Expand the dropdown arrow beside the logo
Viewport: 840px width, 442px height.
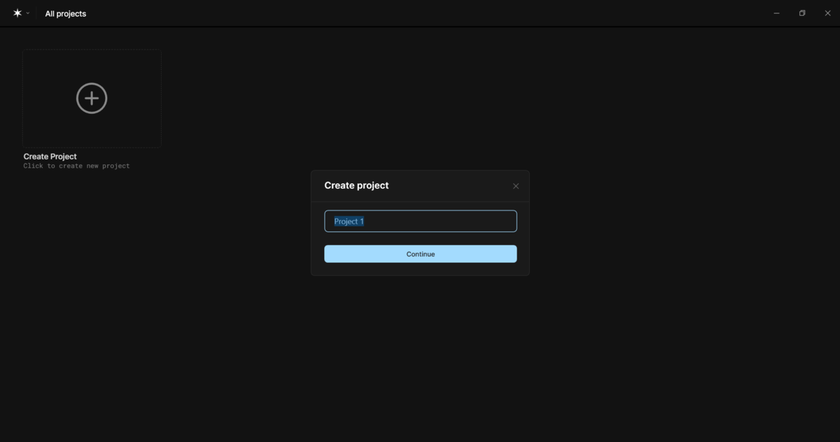click(28, 13)
